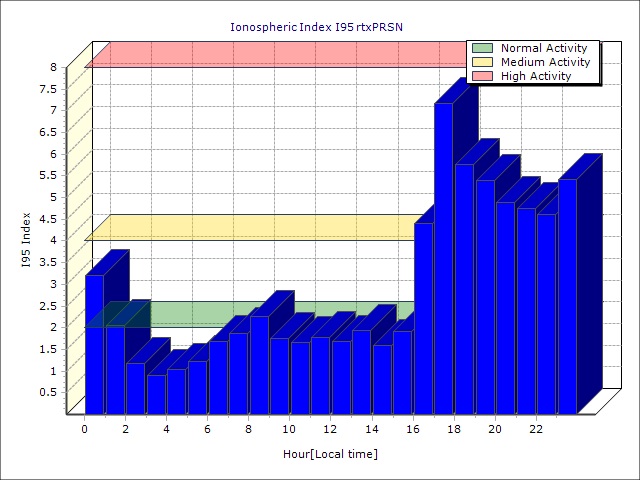Click the y-axis tick label 8
The image size is (640, 480).
click(x=54, y=67)
